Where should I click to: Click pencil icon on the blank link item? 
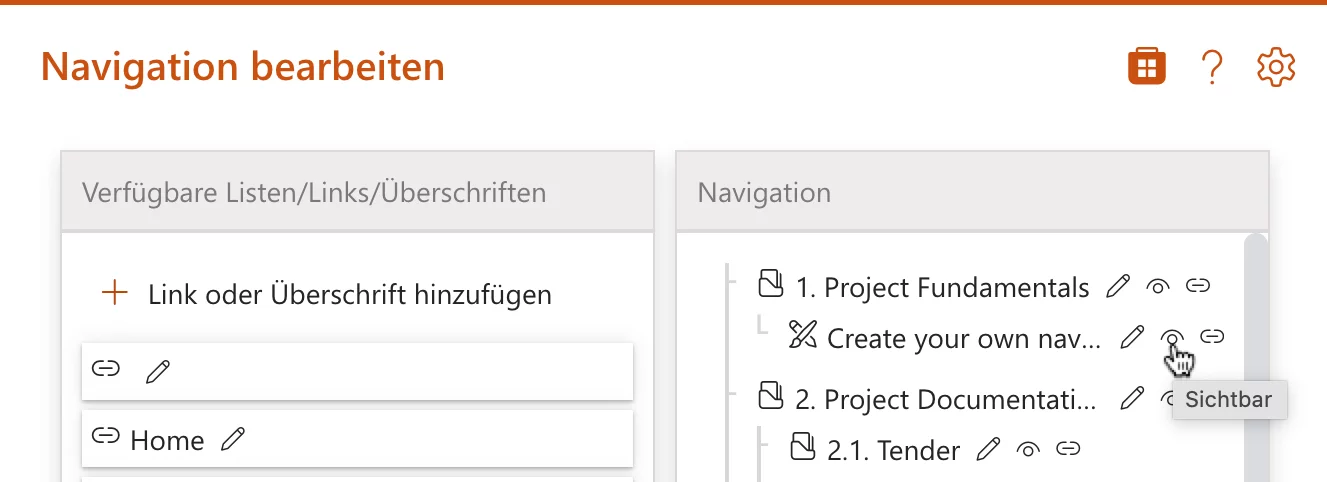pyautogui.click(x=158, y=371)
